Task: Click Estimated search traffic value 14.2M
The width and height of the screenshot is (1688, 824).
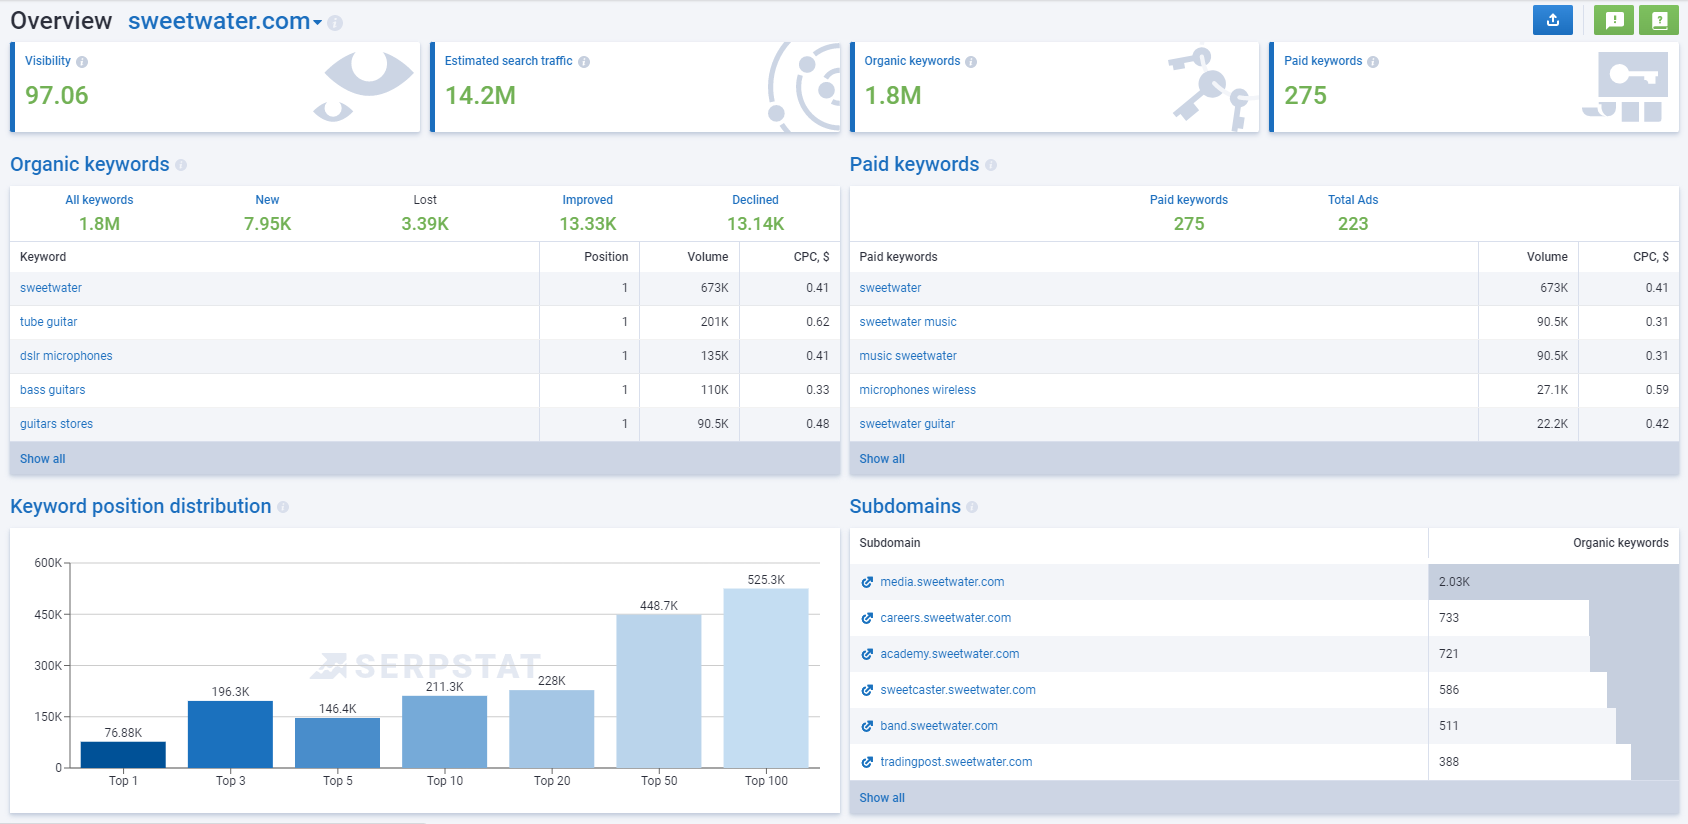Action: (481, 96)
